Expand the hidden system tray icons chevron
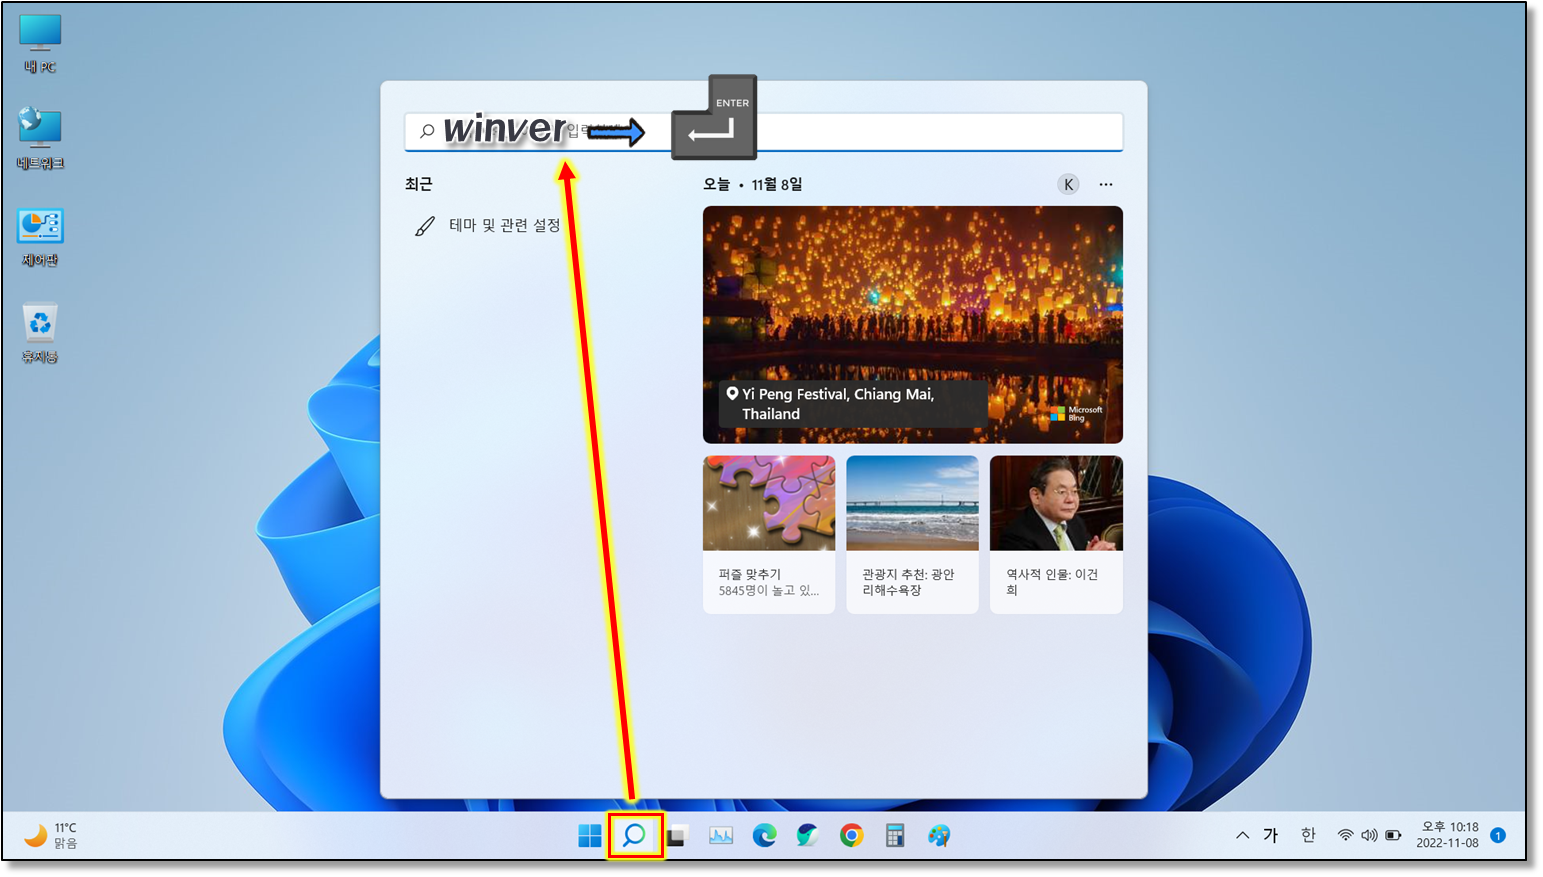Screen dimensions: 1543x877 click(x=1242, y=836)
